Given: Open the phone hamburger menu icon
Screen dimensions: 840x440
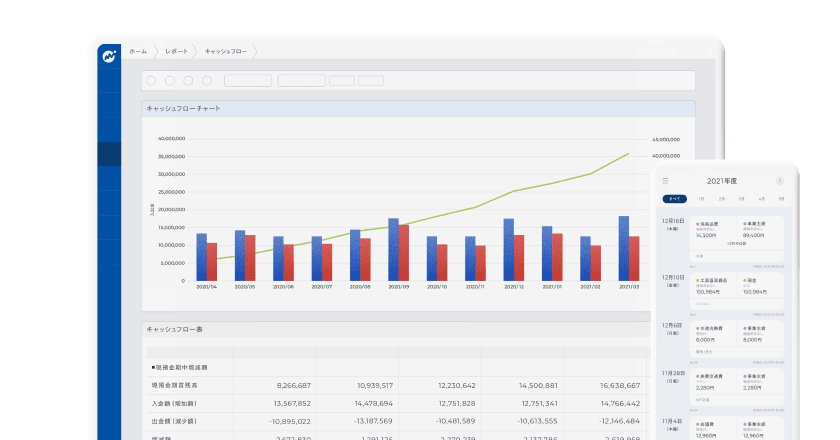Looking at the screenshot, I should 665,181.
